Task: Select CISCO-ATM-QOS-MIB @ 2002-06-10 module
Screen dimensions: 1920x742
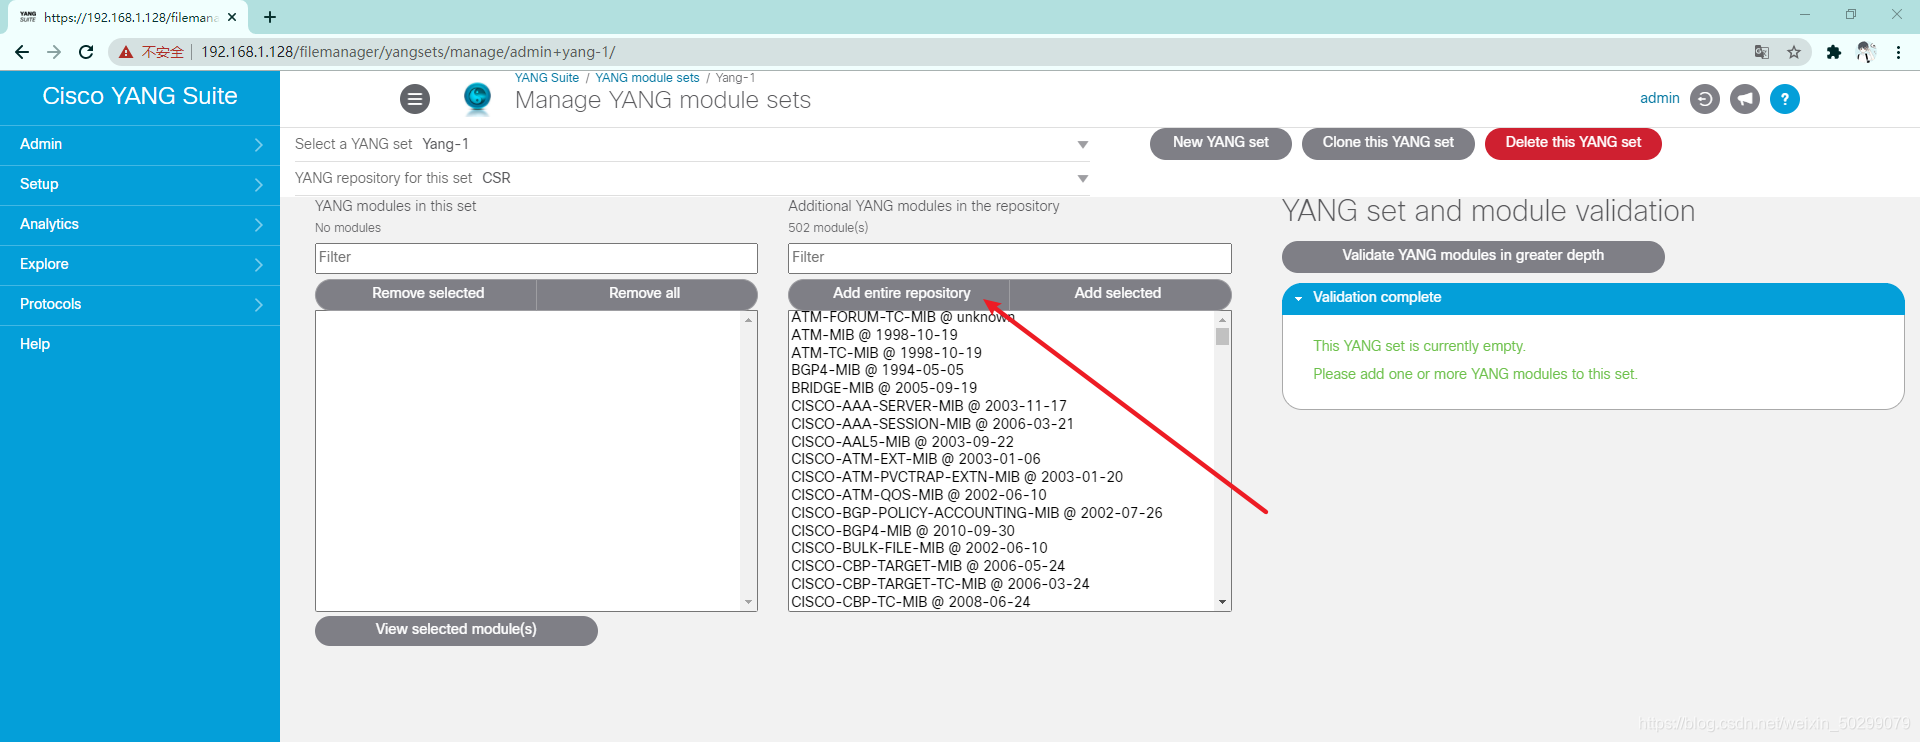Action: tap(1001, 495)
